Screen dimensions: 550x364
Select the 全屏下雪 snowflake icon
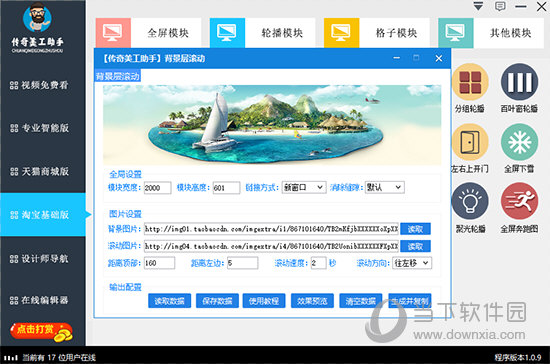[519, 142]
